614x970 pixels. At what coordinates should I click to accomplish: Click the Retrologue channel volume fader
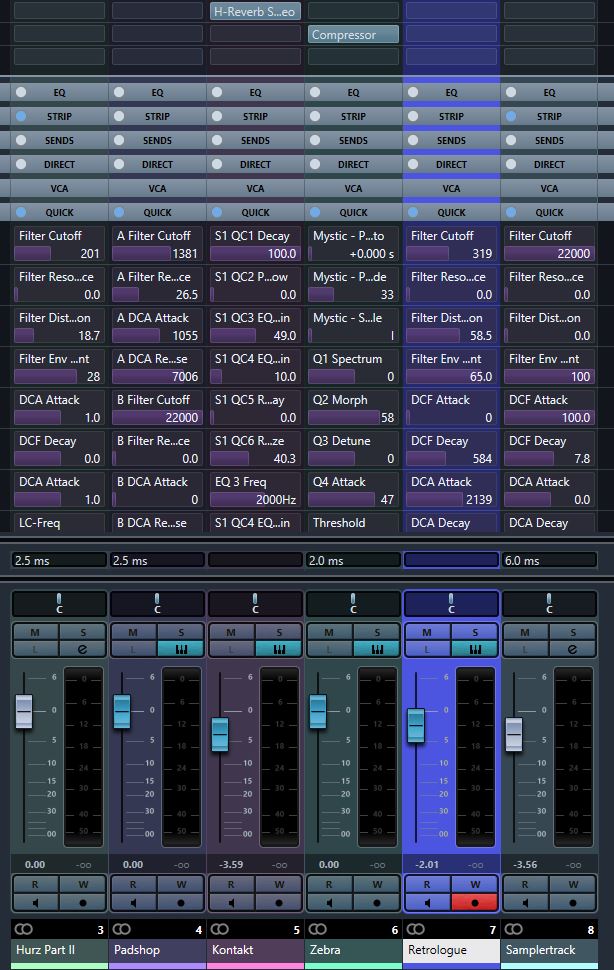click(x=415, y=724)
